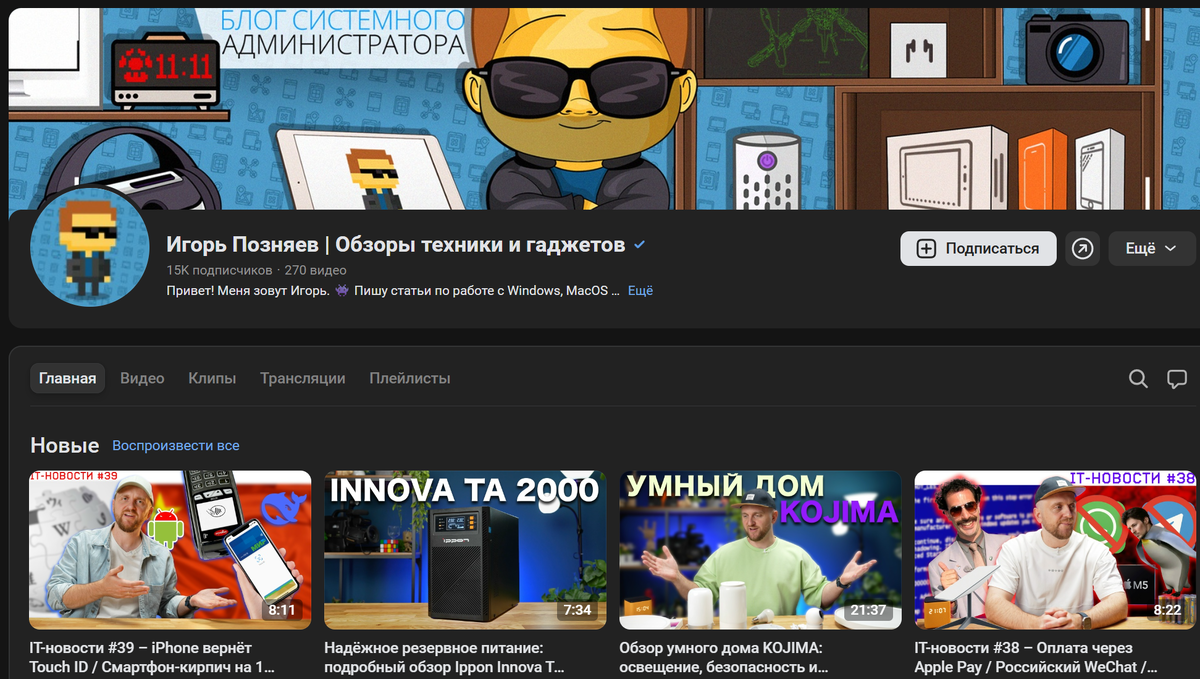Open Умный дом Kojima video thumbnail

click(x=760, y=550)
